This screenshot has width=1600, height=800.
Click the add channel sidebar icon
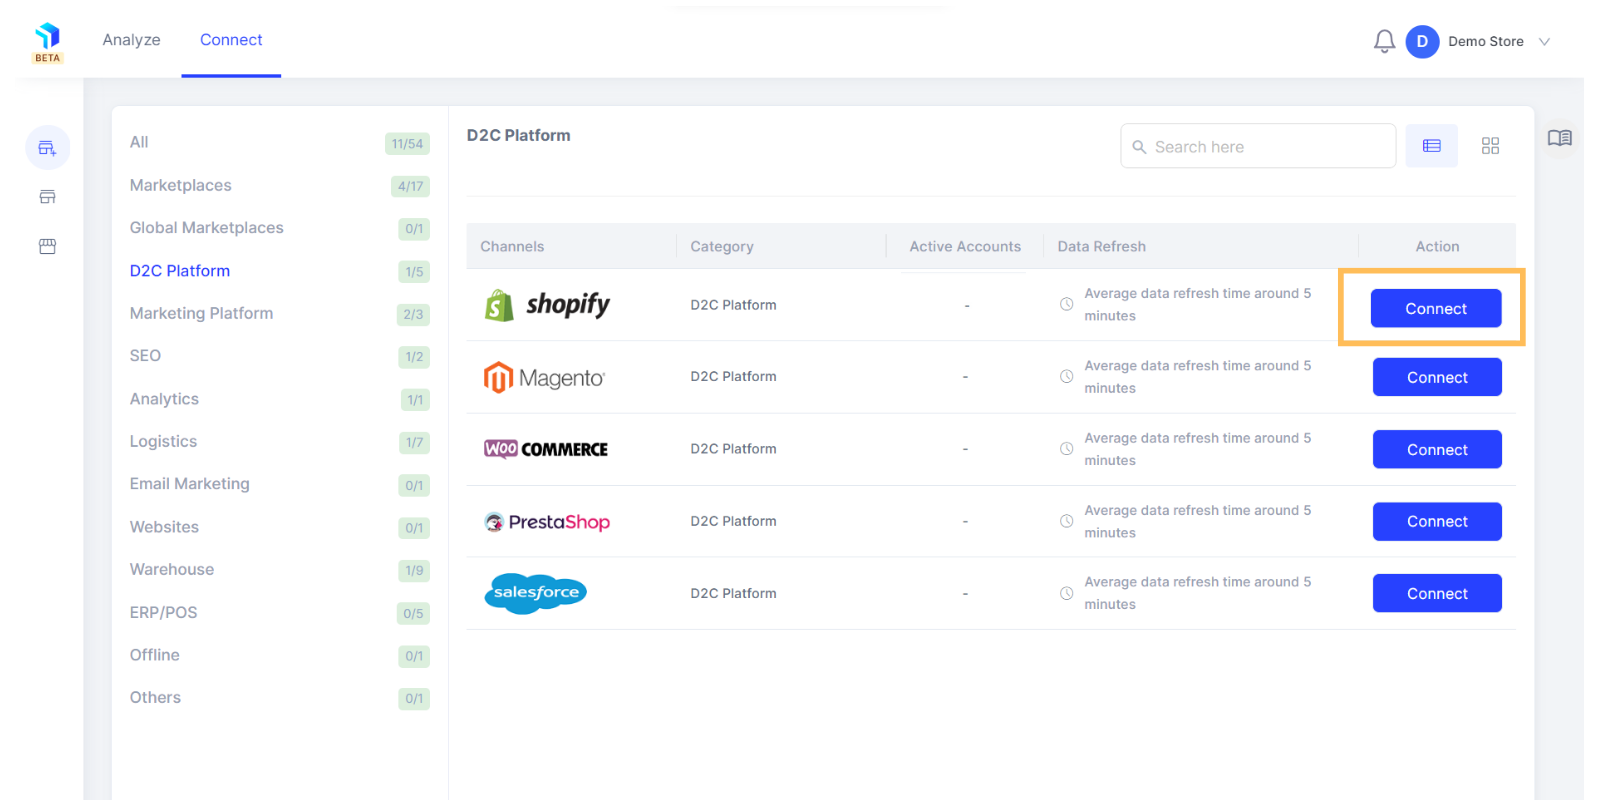pyautogui.click(x=47, y=148)
